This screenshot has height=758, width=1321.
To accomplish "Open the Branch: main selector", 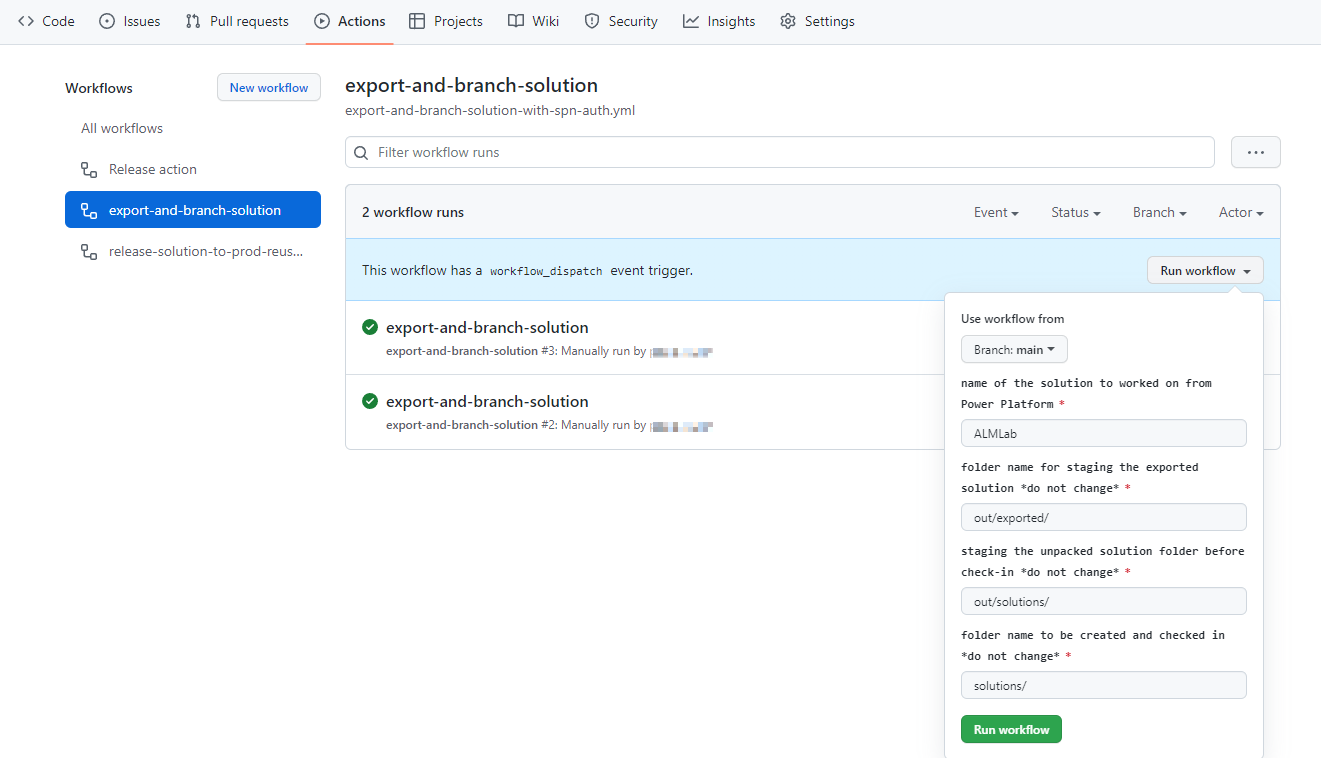I will pyautogui.click(x=1014, y=349).
